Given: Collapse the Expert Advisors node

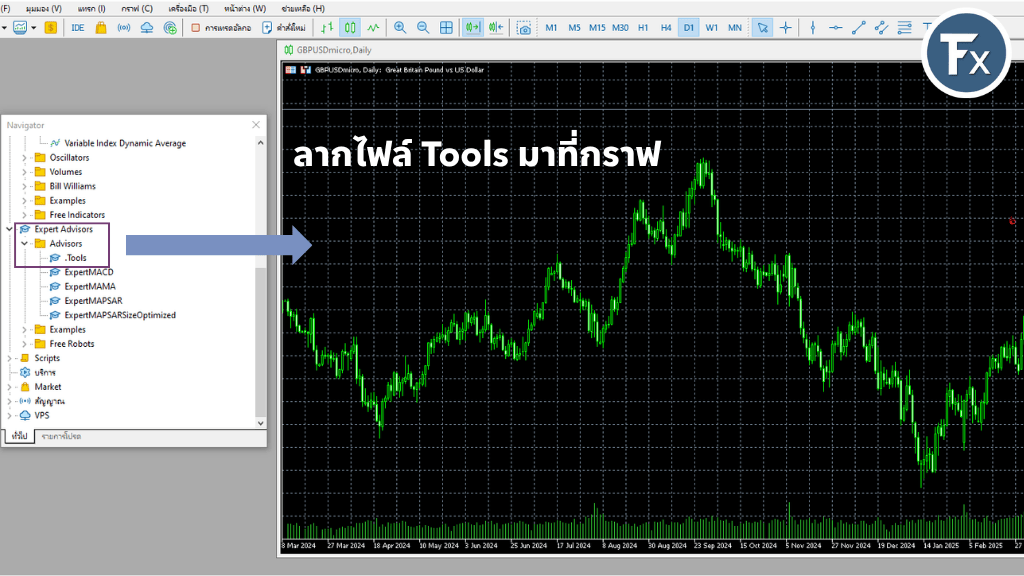Looking at the screenshot, I should 10,229.
